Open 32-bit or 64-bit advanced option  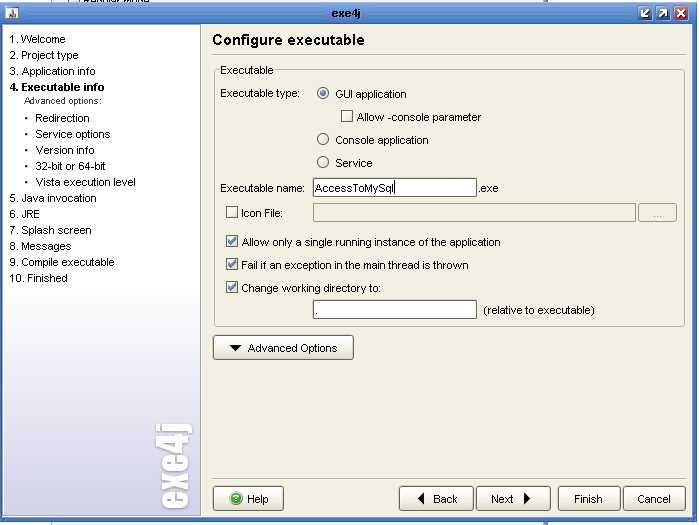(70, 166)
